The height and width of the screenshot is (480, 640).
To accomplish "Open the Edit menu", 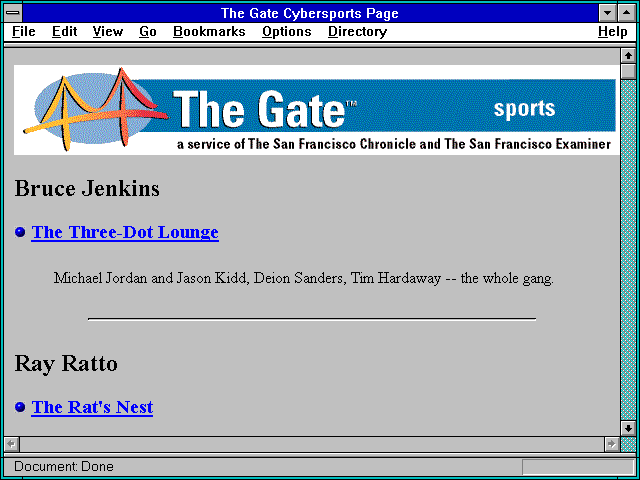I will point(64,31).
